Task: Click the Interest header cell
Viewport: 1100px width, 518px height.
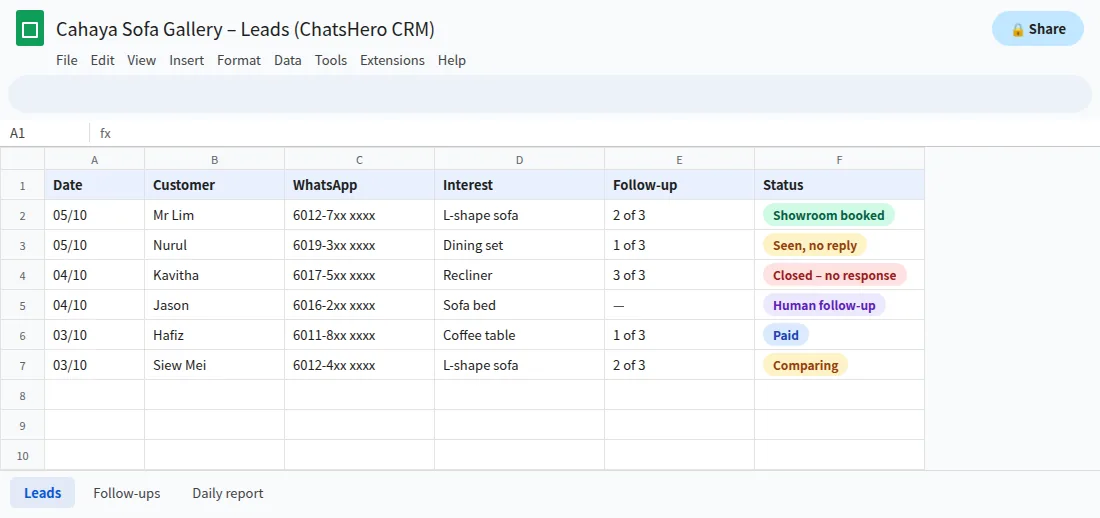Action: [520, 185]
